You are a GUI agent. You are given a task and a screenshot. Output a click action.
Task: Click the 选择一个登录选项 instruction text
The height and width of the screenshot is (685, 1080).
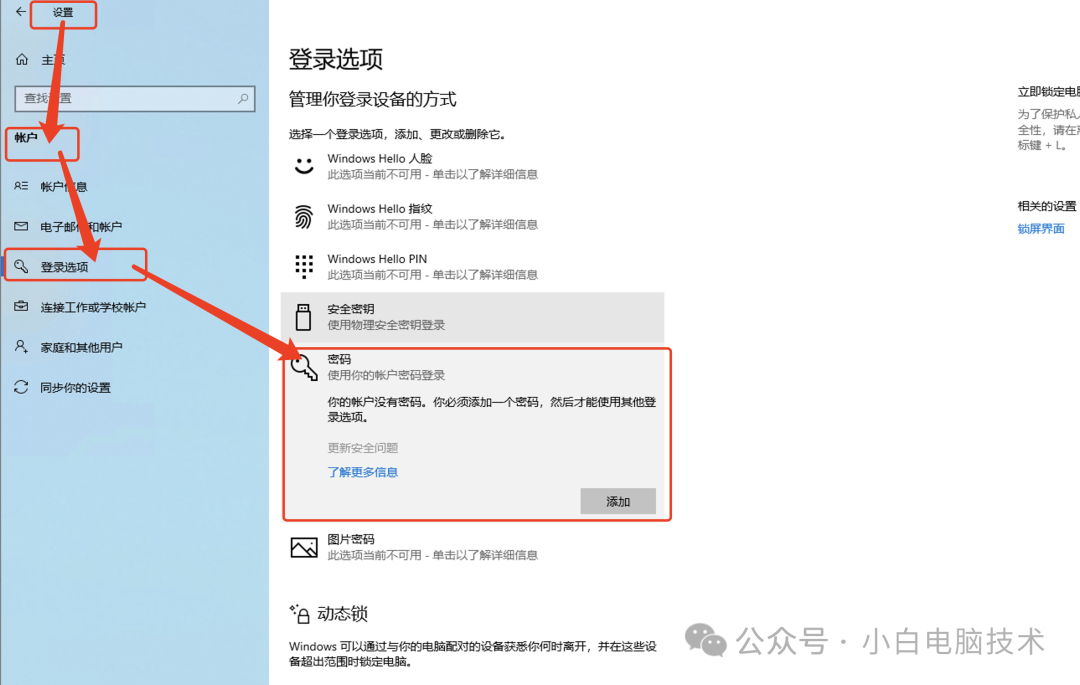point(397,134)
